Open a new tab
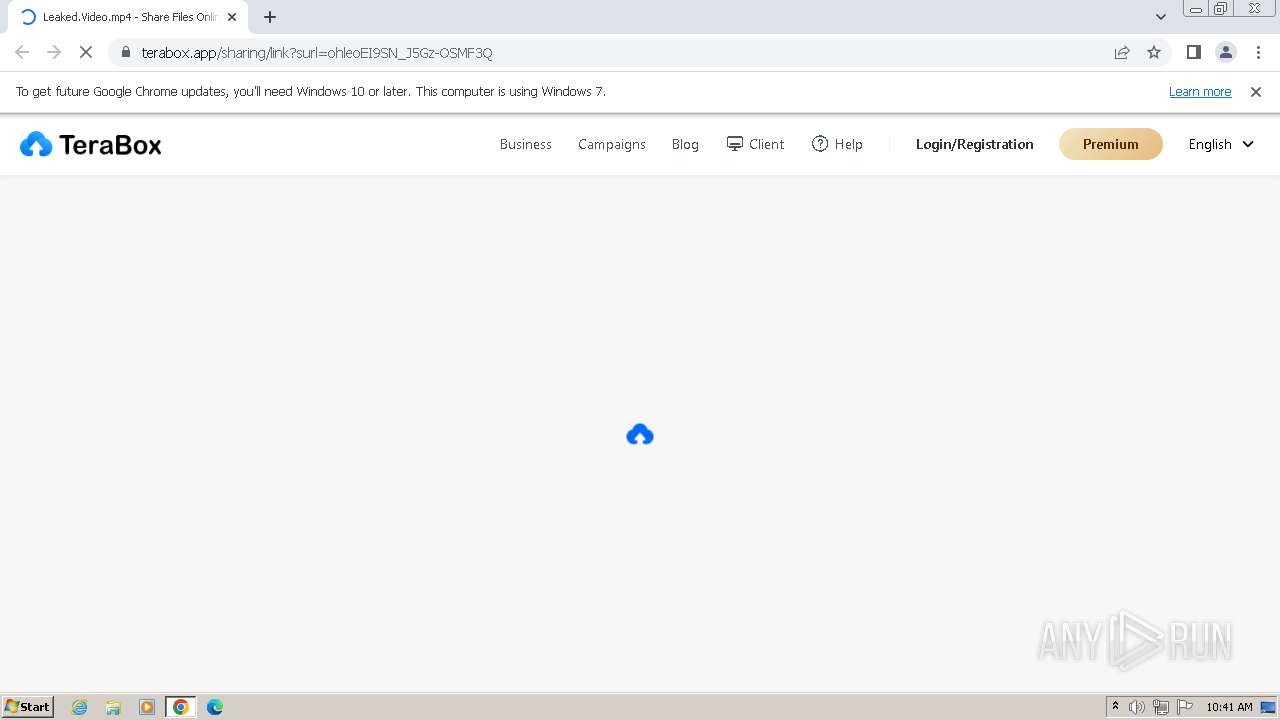 point(270,17)
